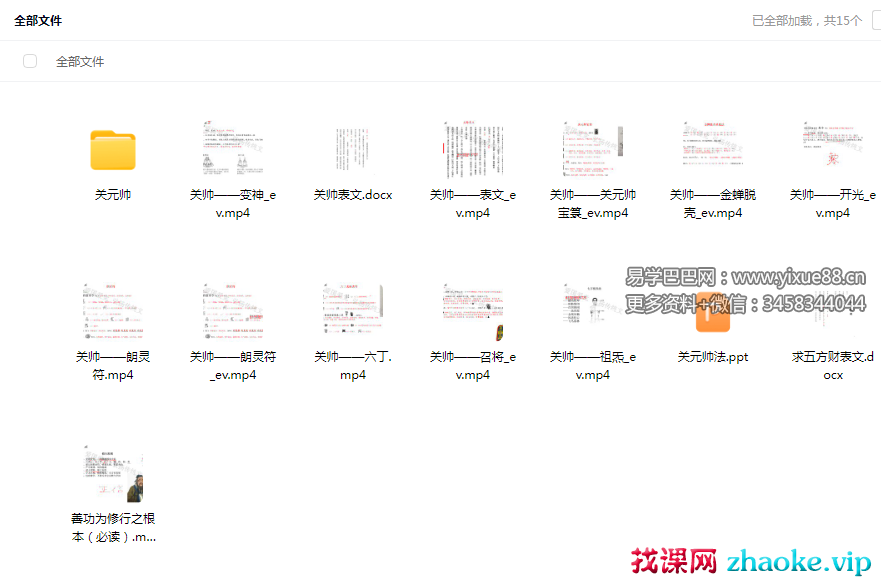881x580 pixels.
Task: Click the 关帅——金蝉脱壳_ev.mp4 thumbnail
Action: point(713,150)
